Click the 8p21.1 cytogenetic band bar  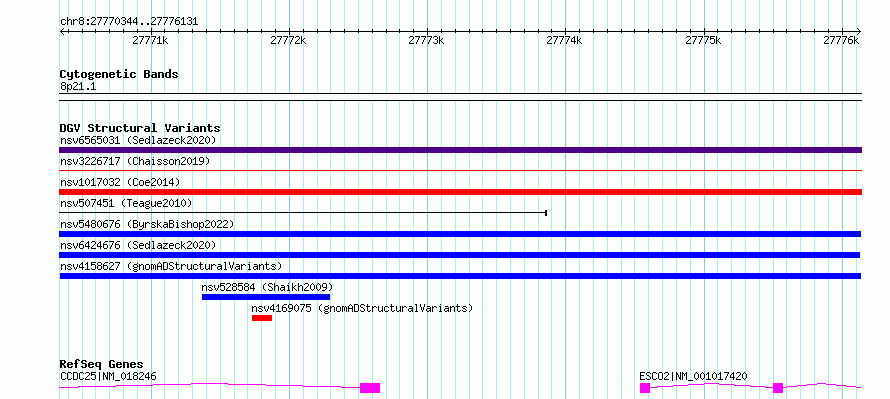460,97
